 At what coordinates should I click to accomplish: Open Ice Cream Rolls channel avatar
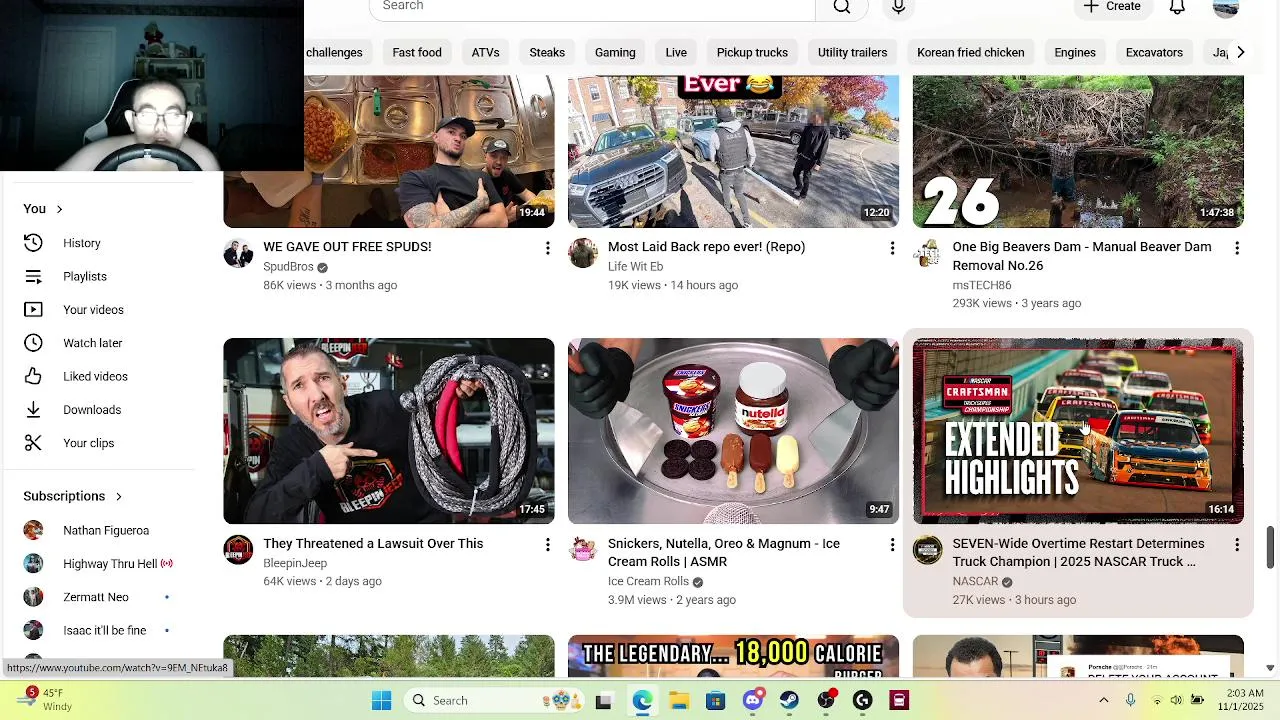coord(583,550)
